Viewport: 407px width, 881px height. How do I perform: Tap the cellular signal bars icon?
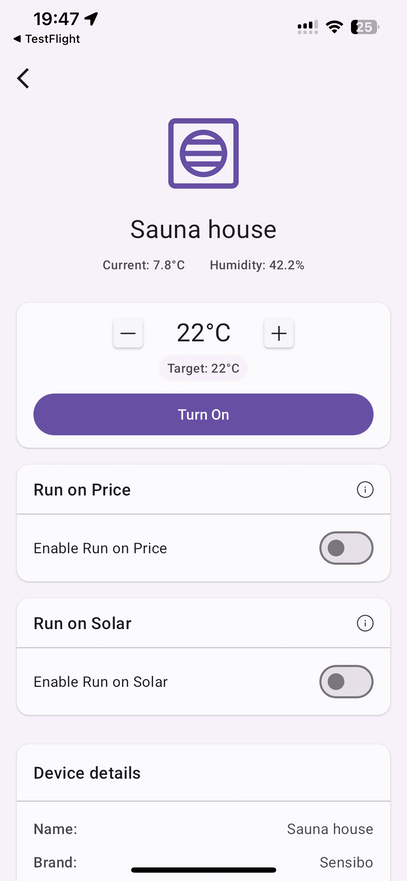(307, 26)
